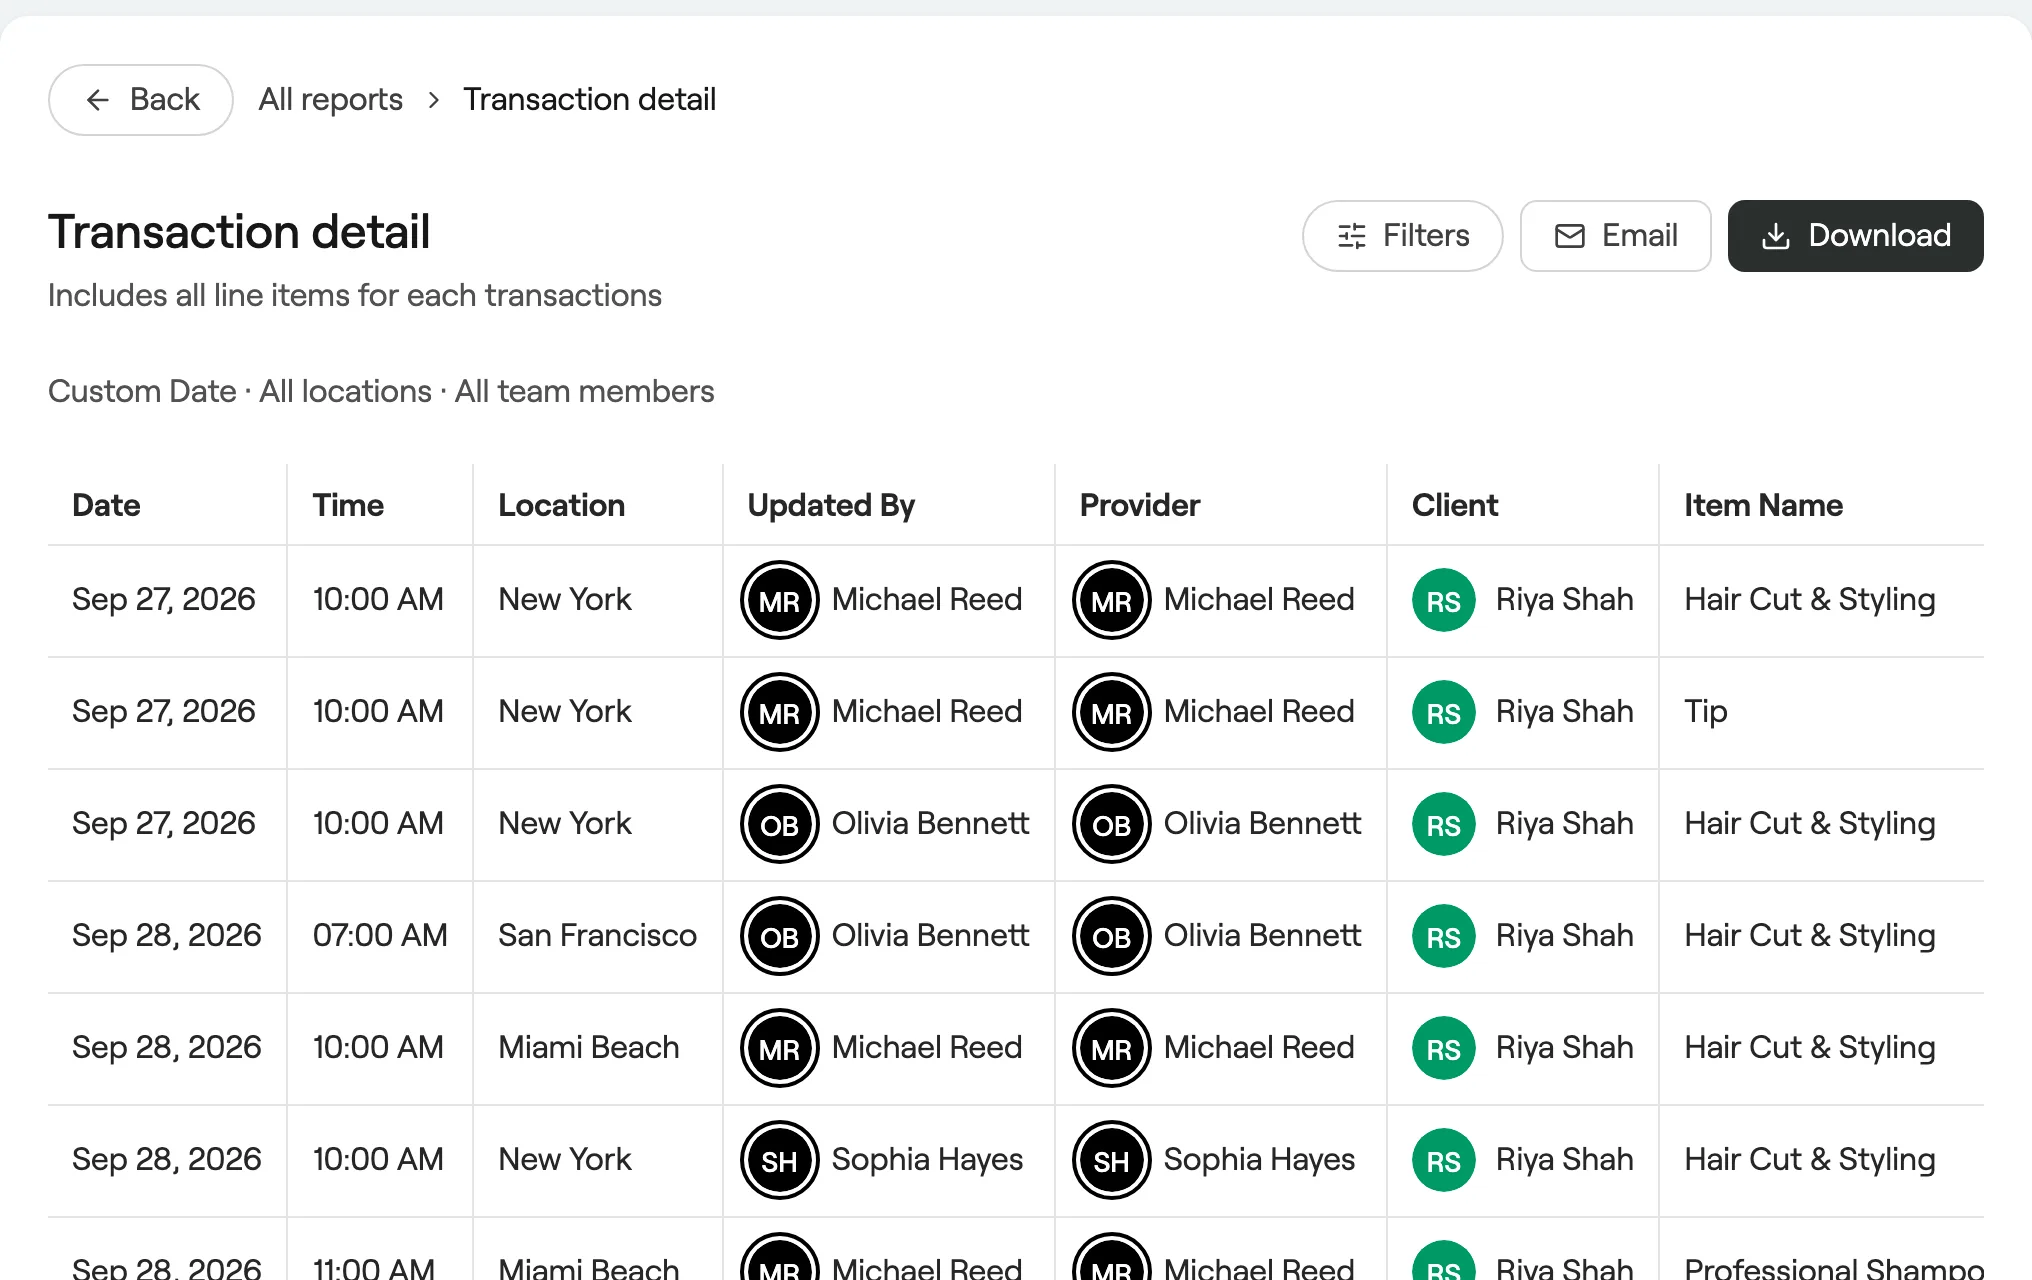Click the MR provider avatar in the Miami Beach 10:00 AM row
The width and height of the screenshot is (2032, 1280).
click(x=1112, y=1048)
